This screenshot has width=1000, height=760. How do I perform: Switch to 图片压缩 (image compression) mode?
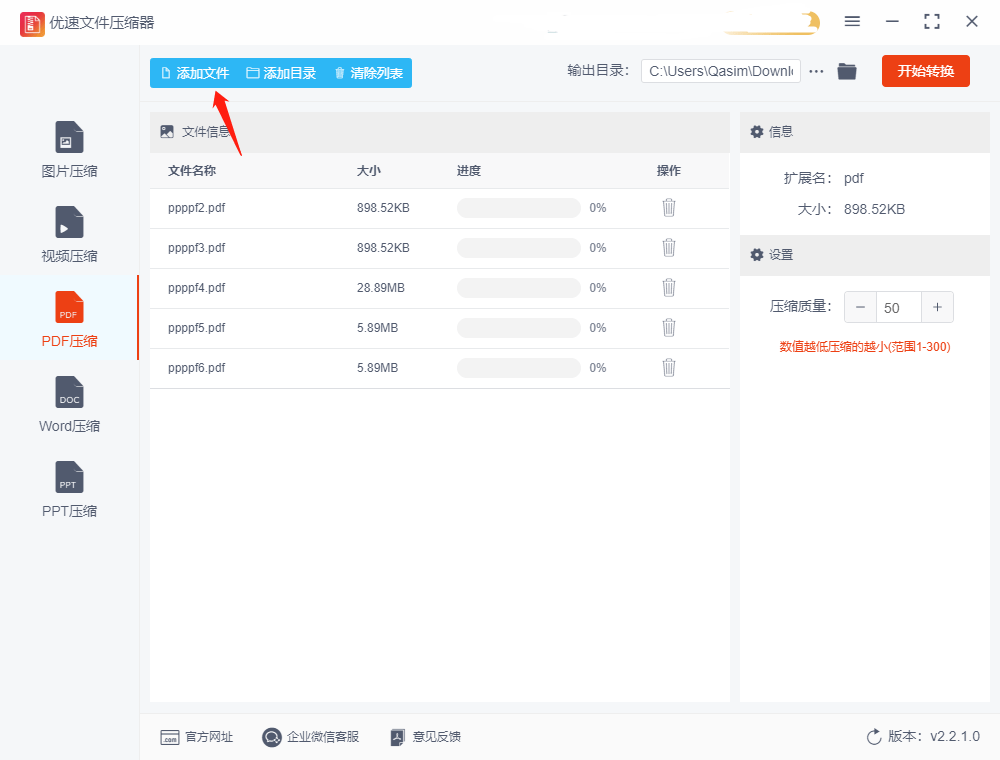coord(68,150)
